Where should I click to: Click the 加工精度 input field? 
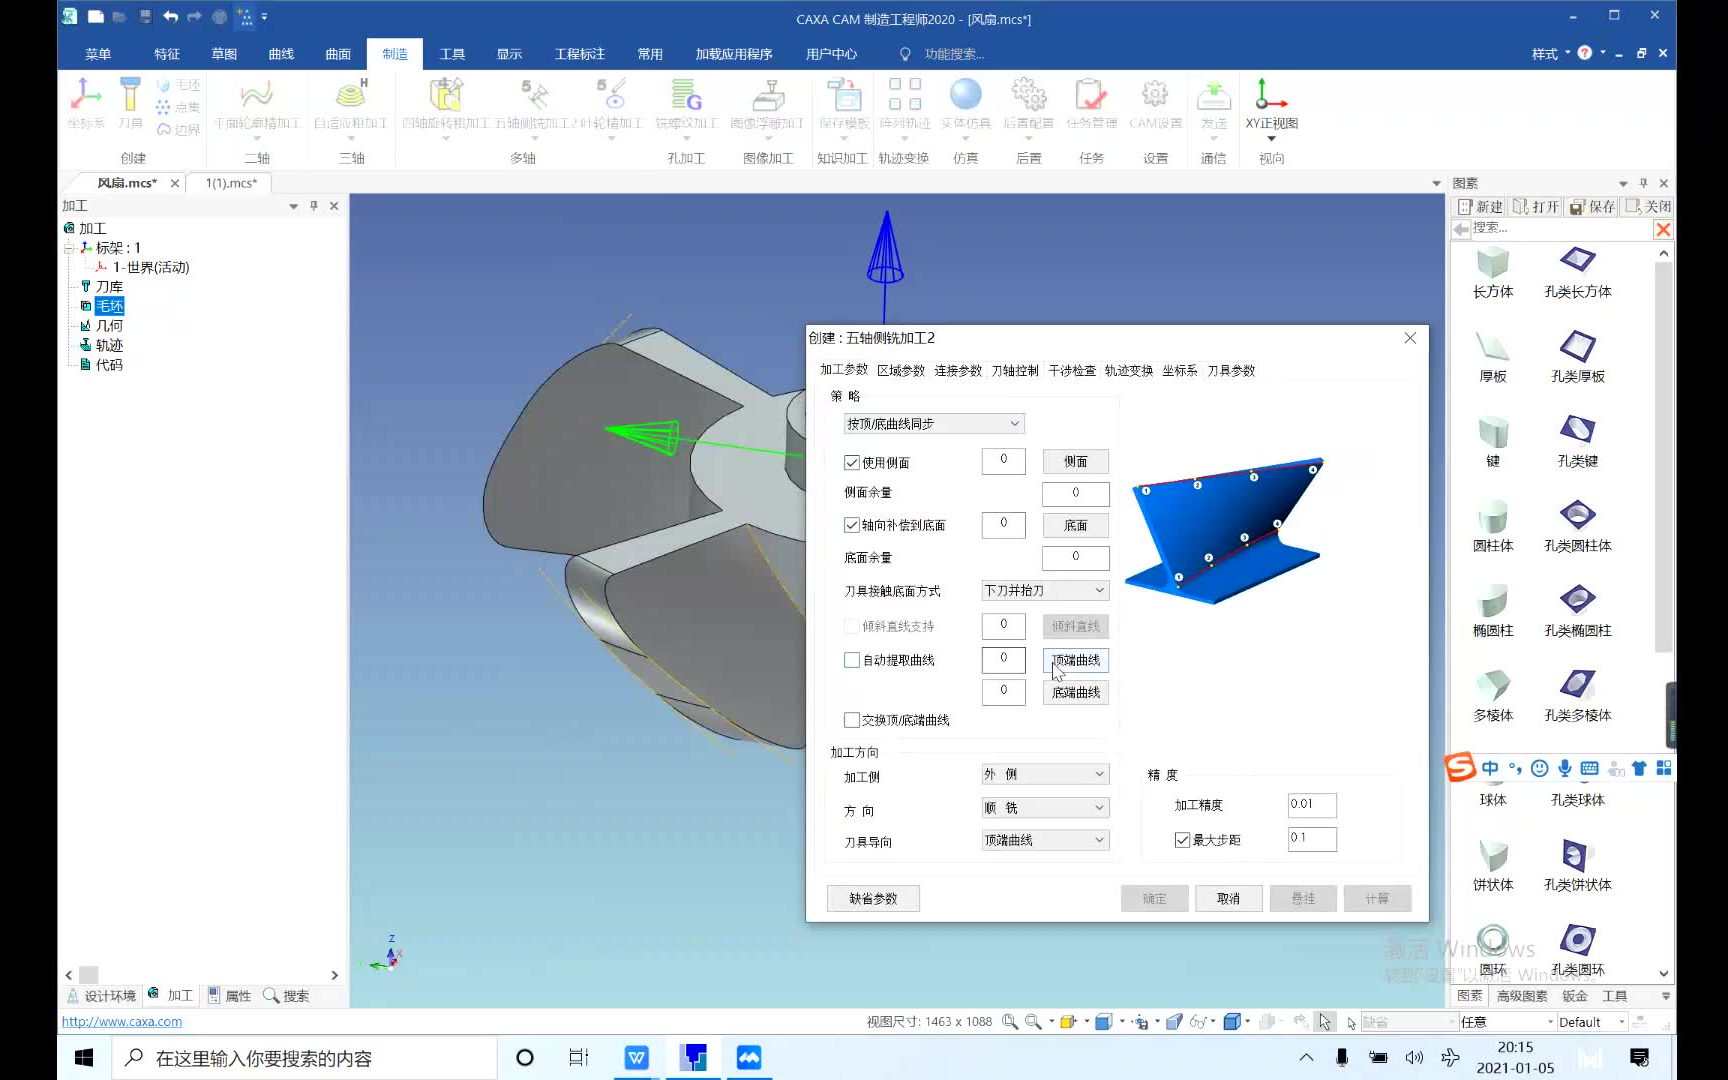point(1312,805)
